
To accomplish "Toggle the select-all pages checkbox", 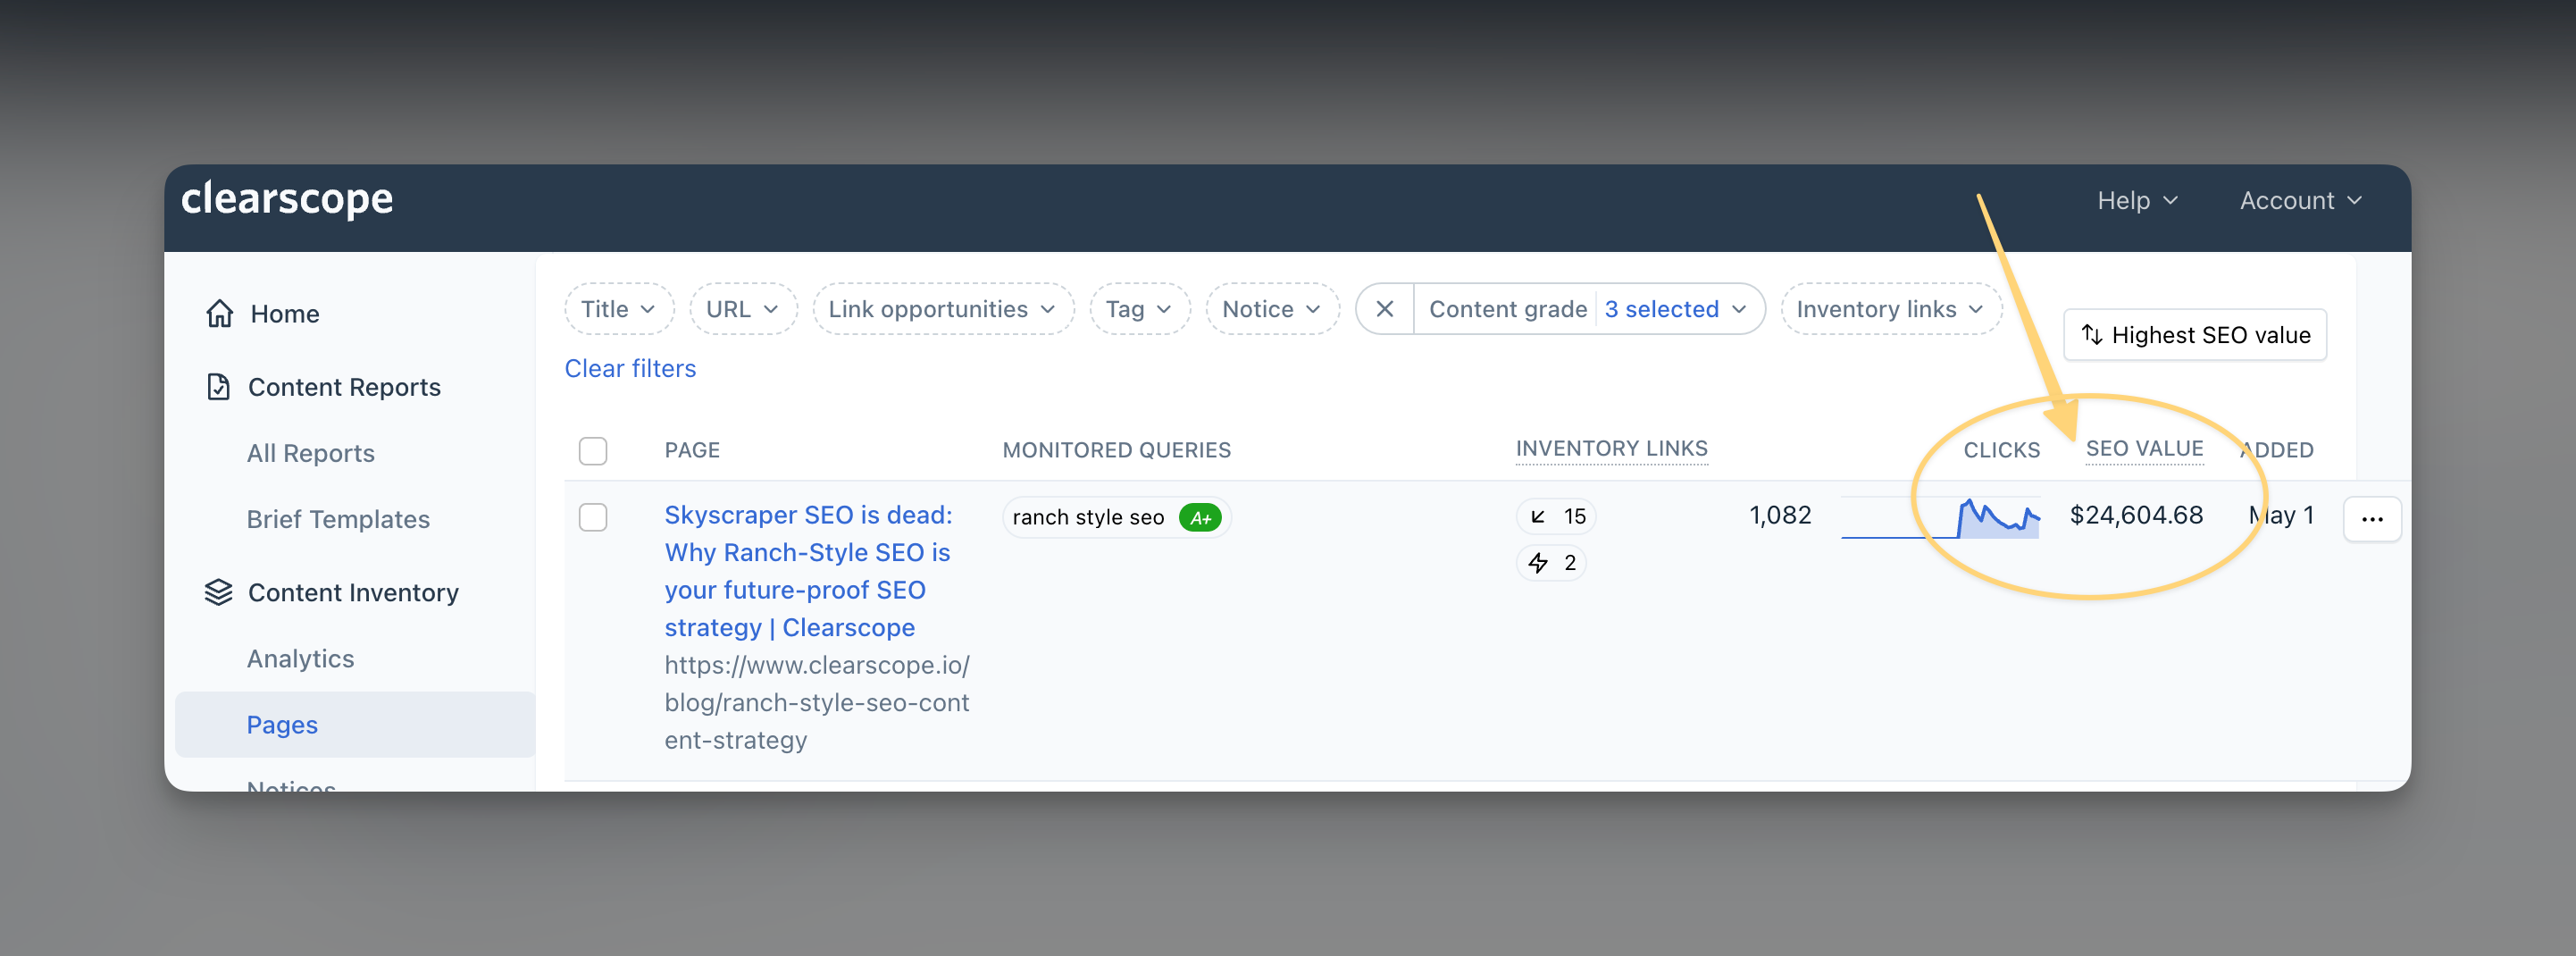I will pos(593,451).
